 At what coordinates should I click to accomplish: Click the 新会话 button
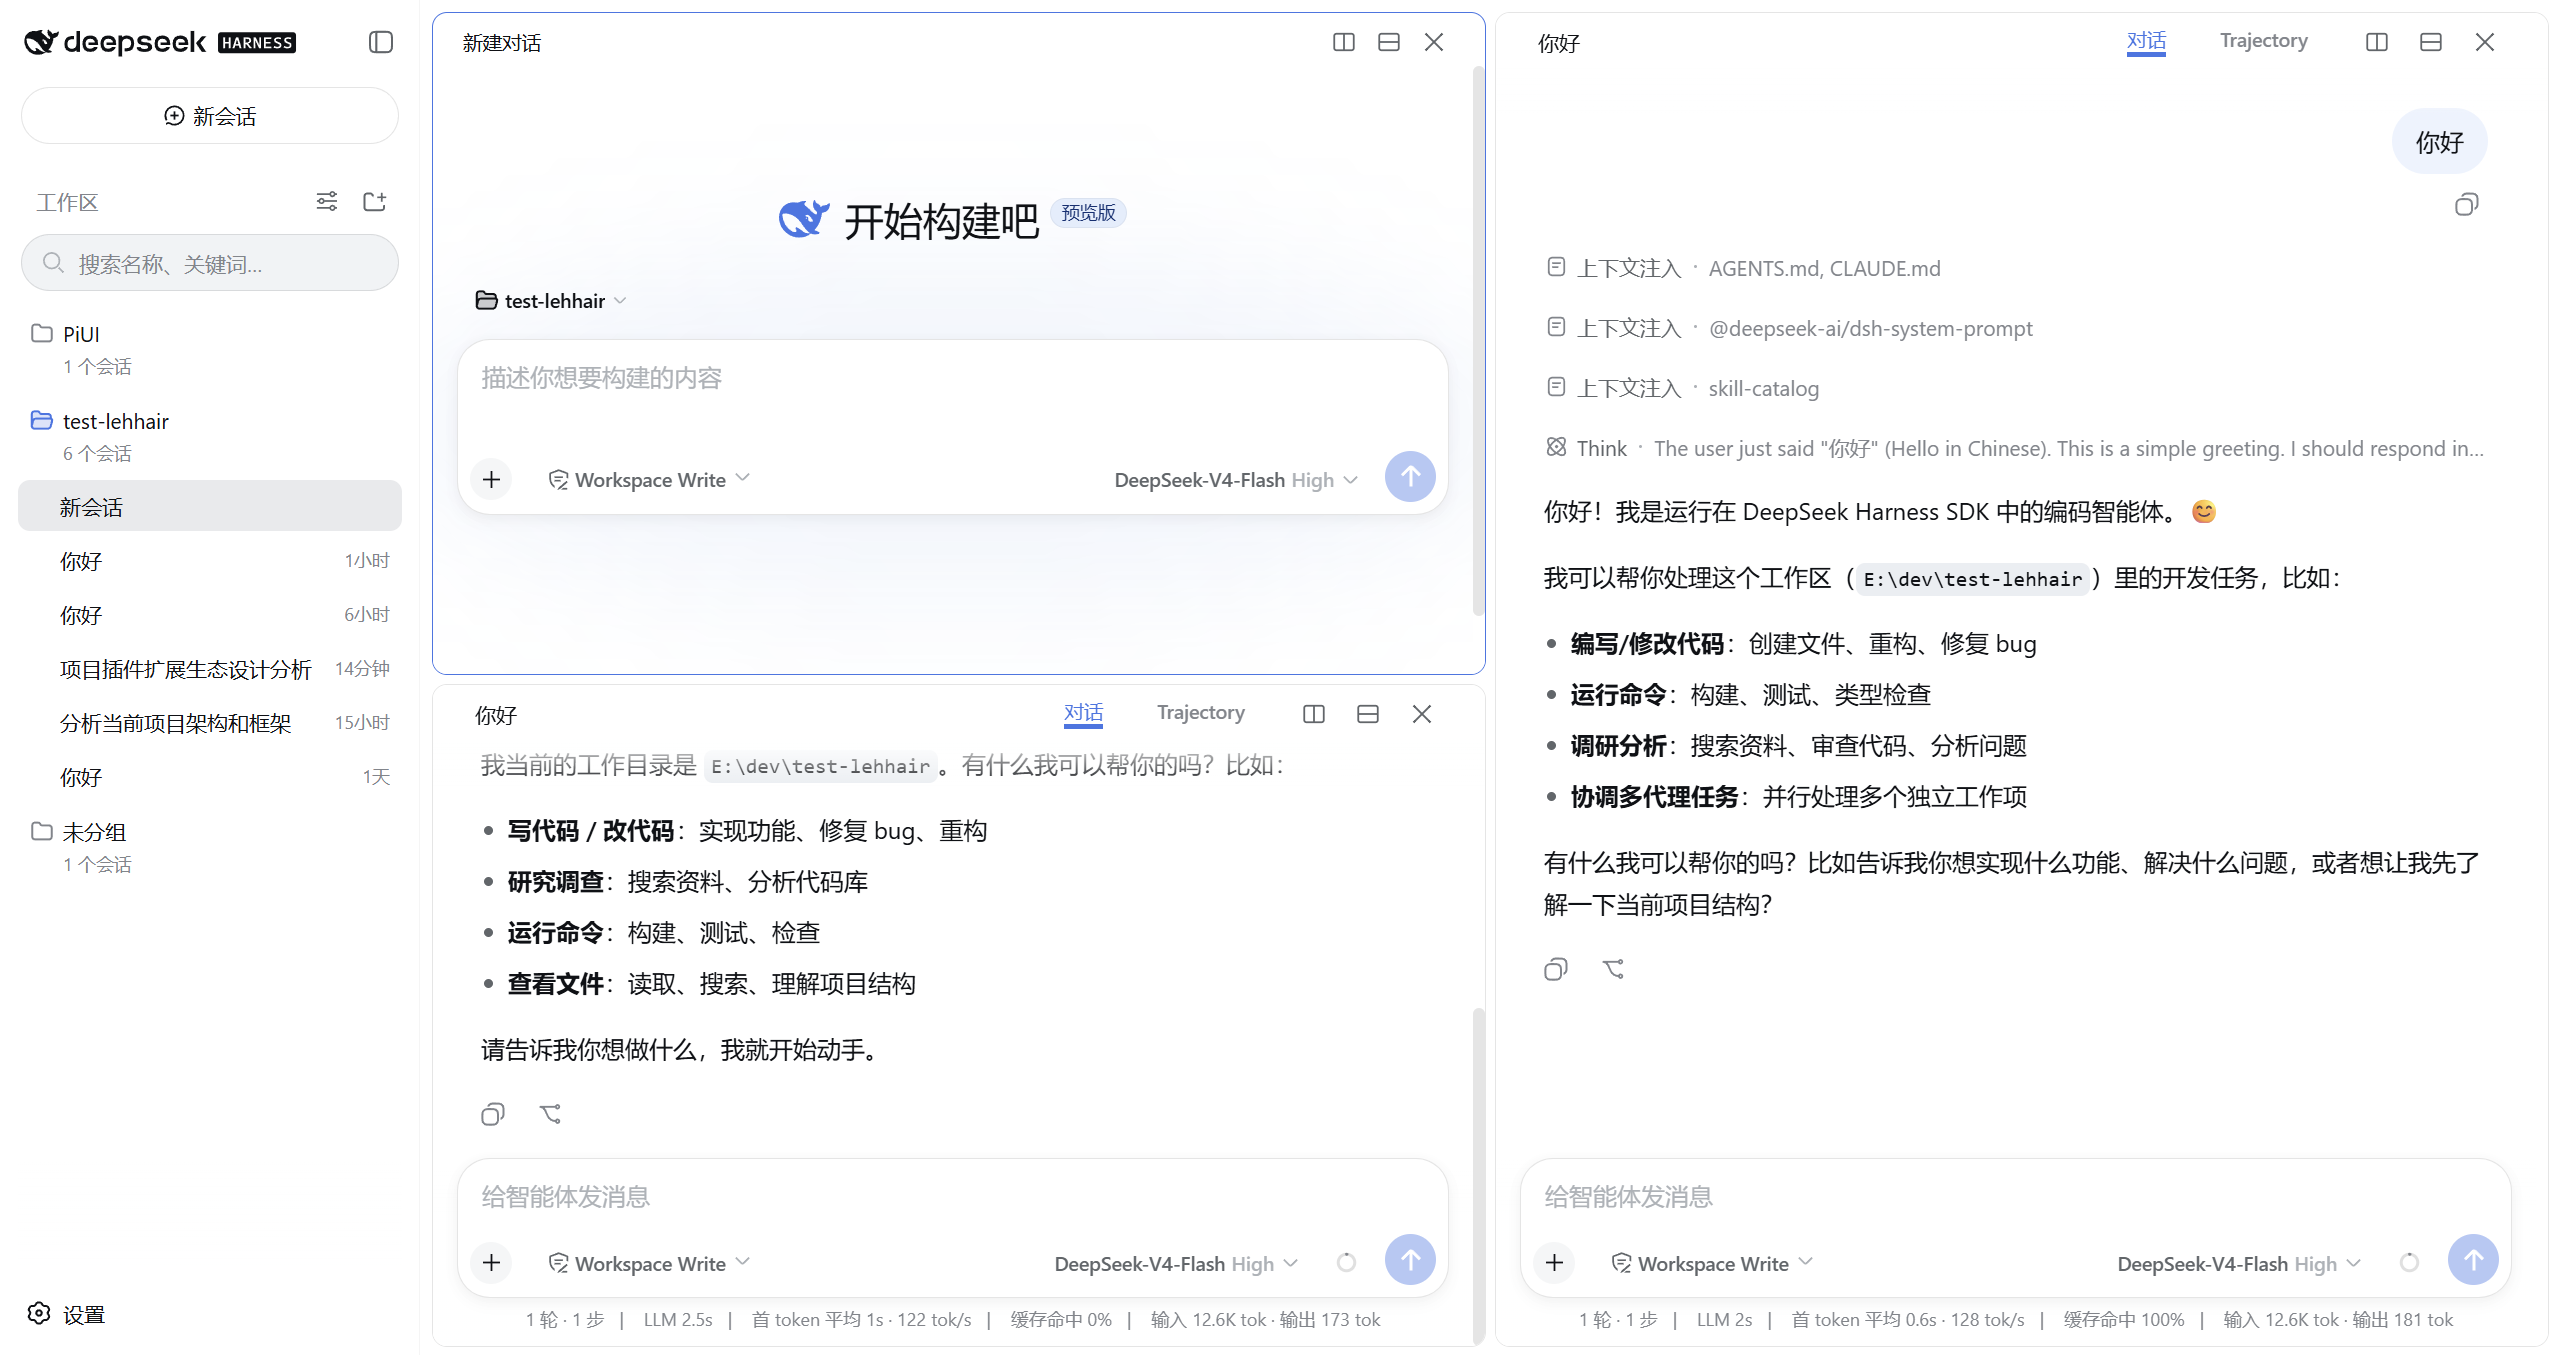point(210,116)
